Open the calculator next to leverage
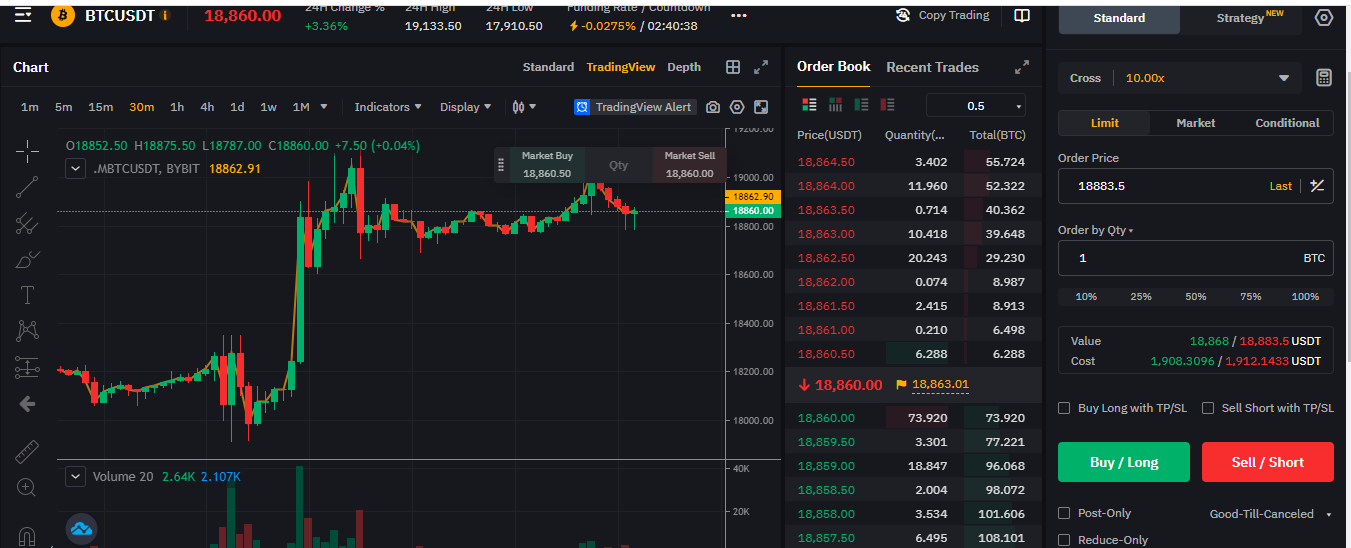The image size is (1351, 548). click(1324, 78)
